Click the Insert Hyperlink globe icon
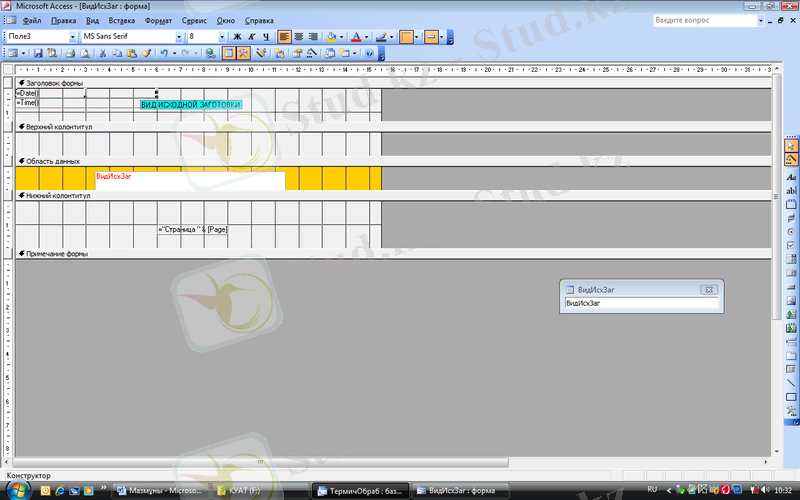Screen dimensions: 800x500 coord(210,53)
